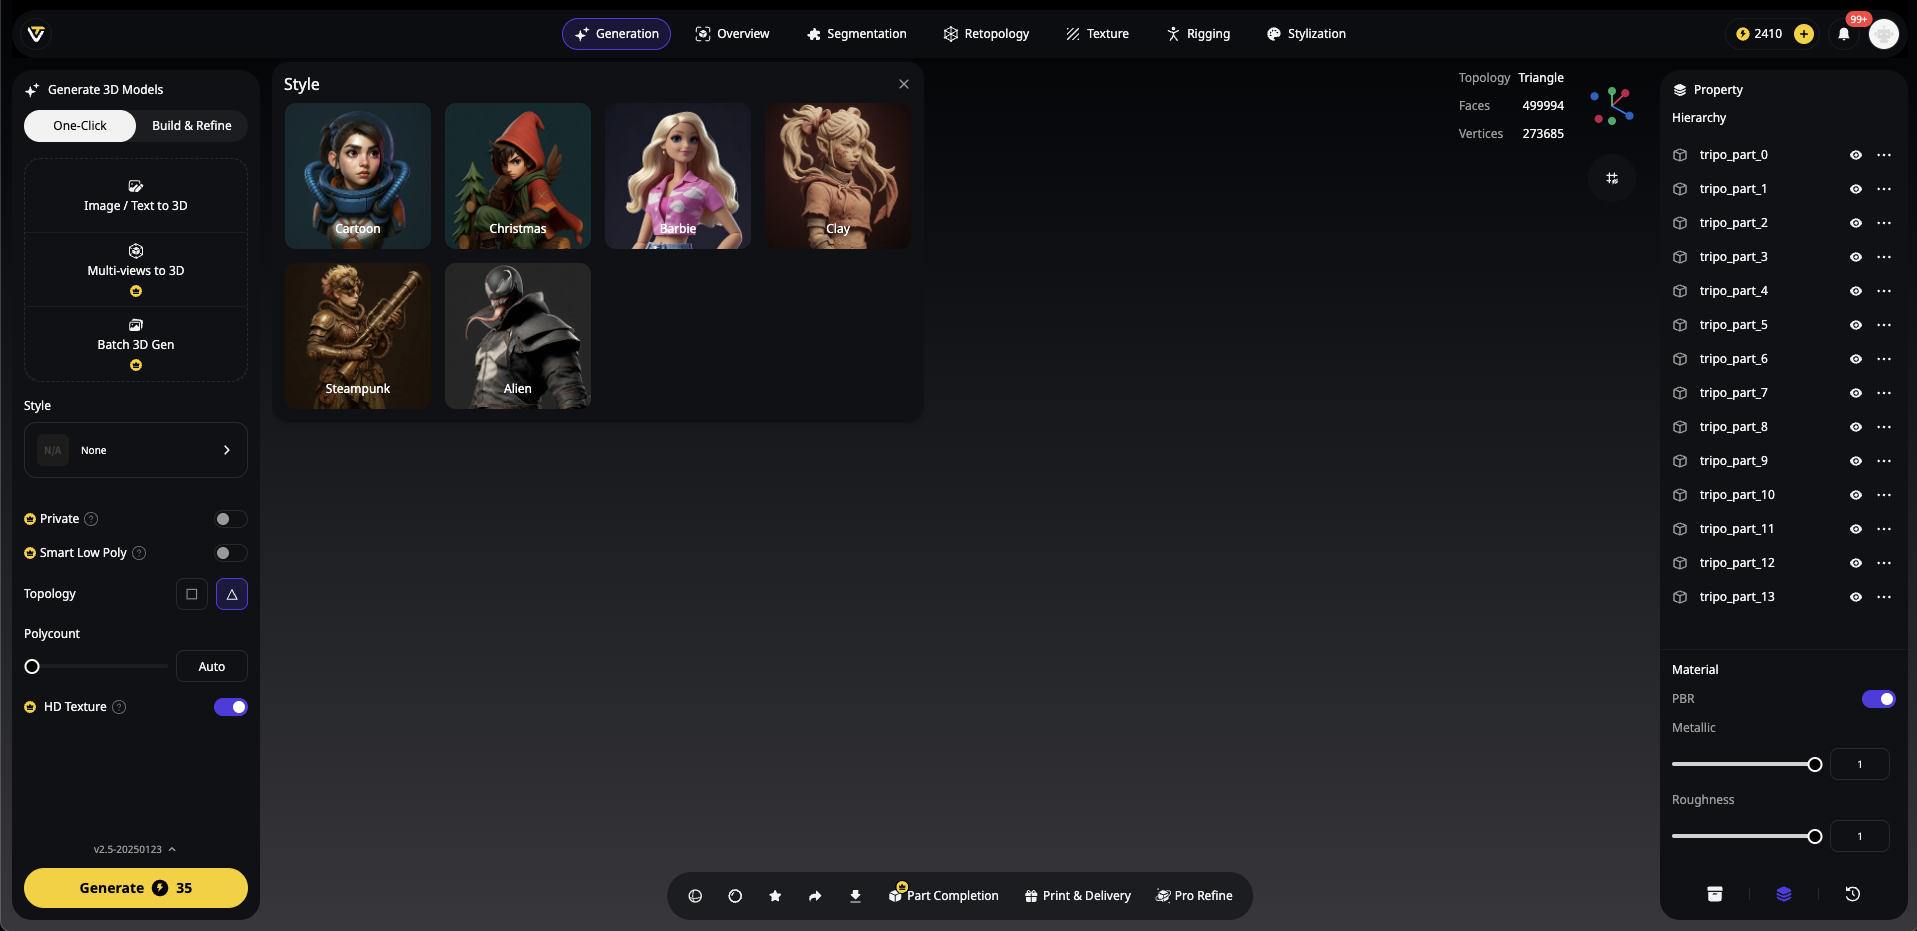This screenshot has width=1917, height=931.
Task: Click Part Completion button
Action: tap(944, 896)
